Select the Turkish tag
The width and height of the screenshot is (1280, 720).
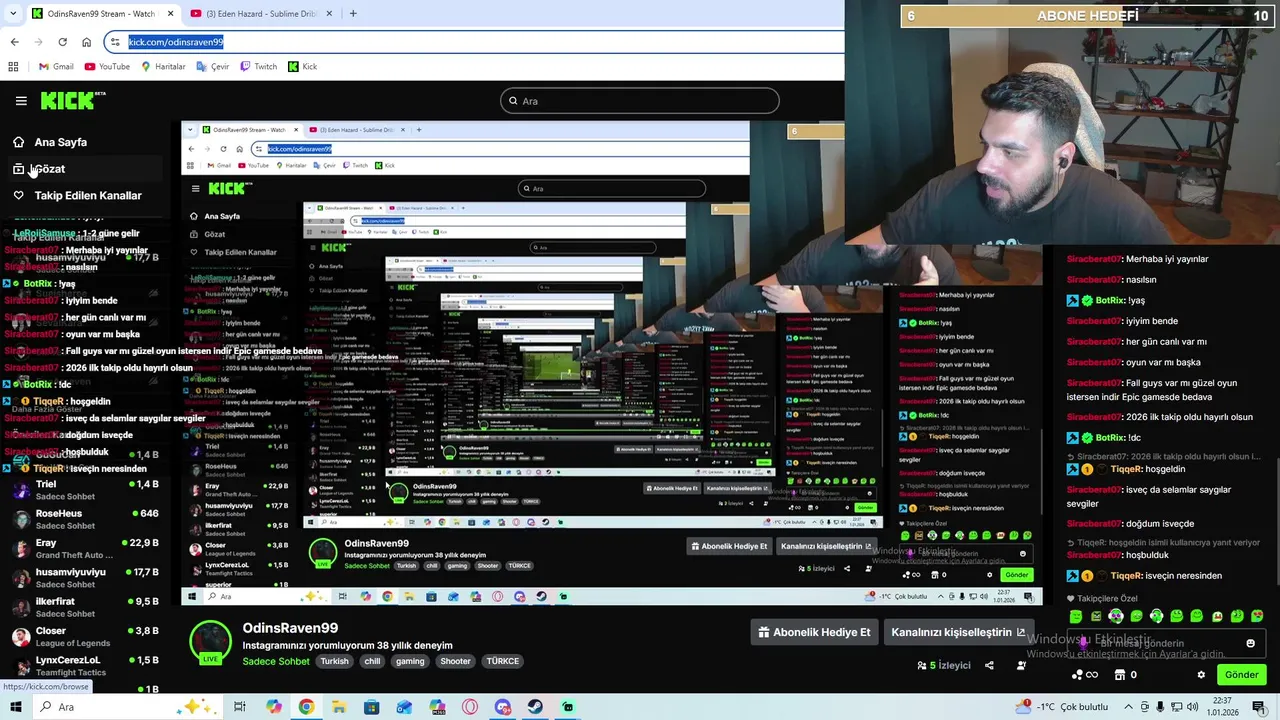(334, 661)
